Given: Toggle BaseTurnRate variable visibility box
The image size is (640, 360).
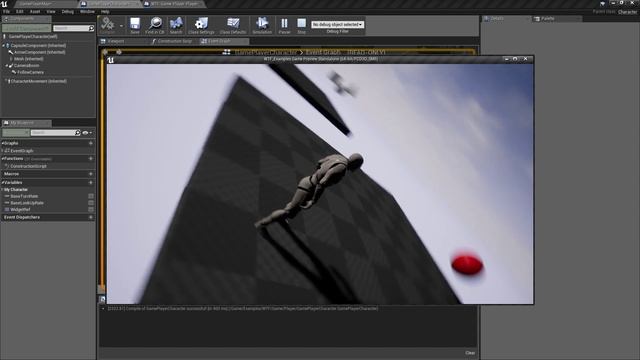Looking at the screenshot, I should [91, 196].
